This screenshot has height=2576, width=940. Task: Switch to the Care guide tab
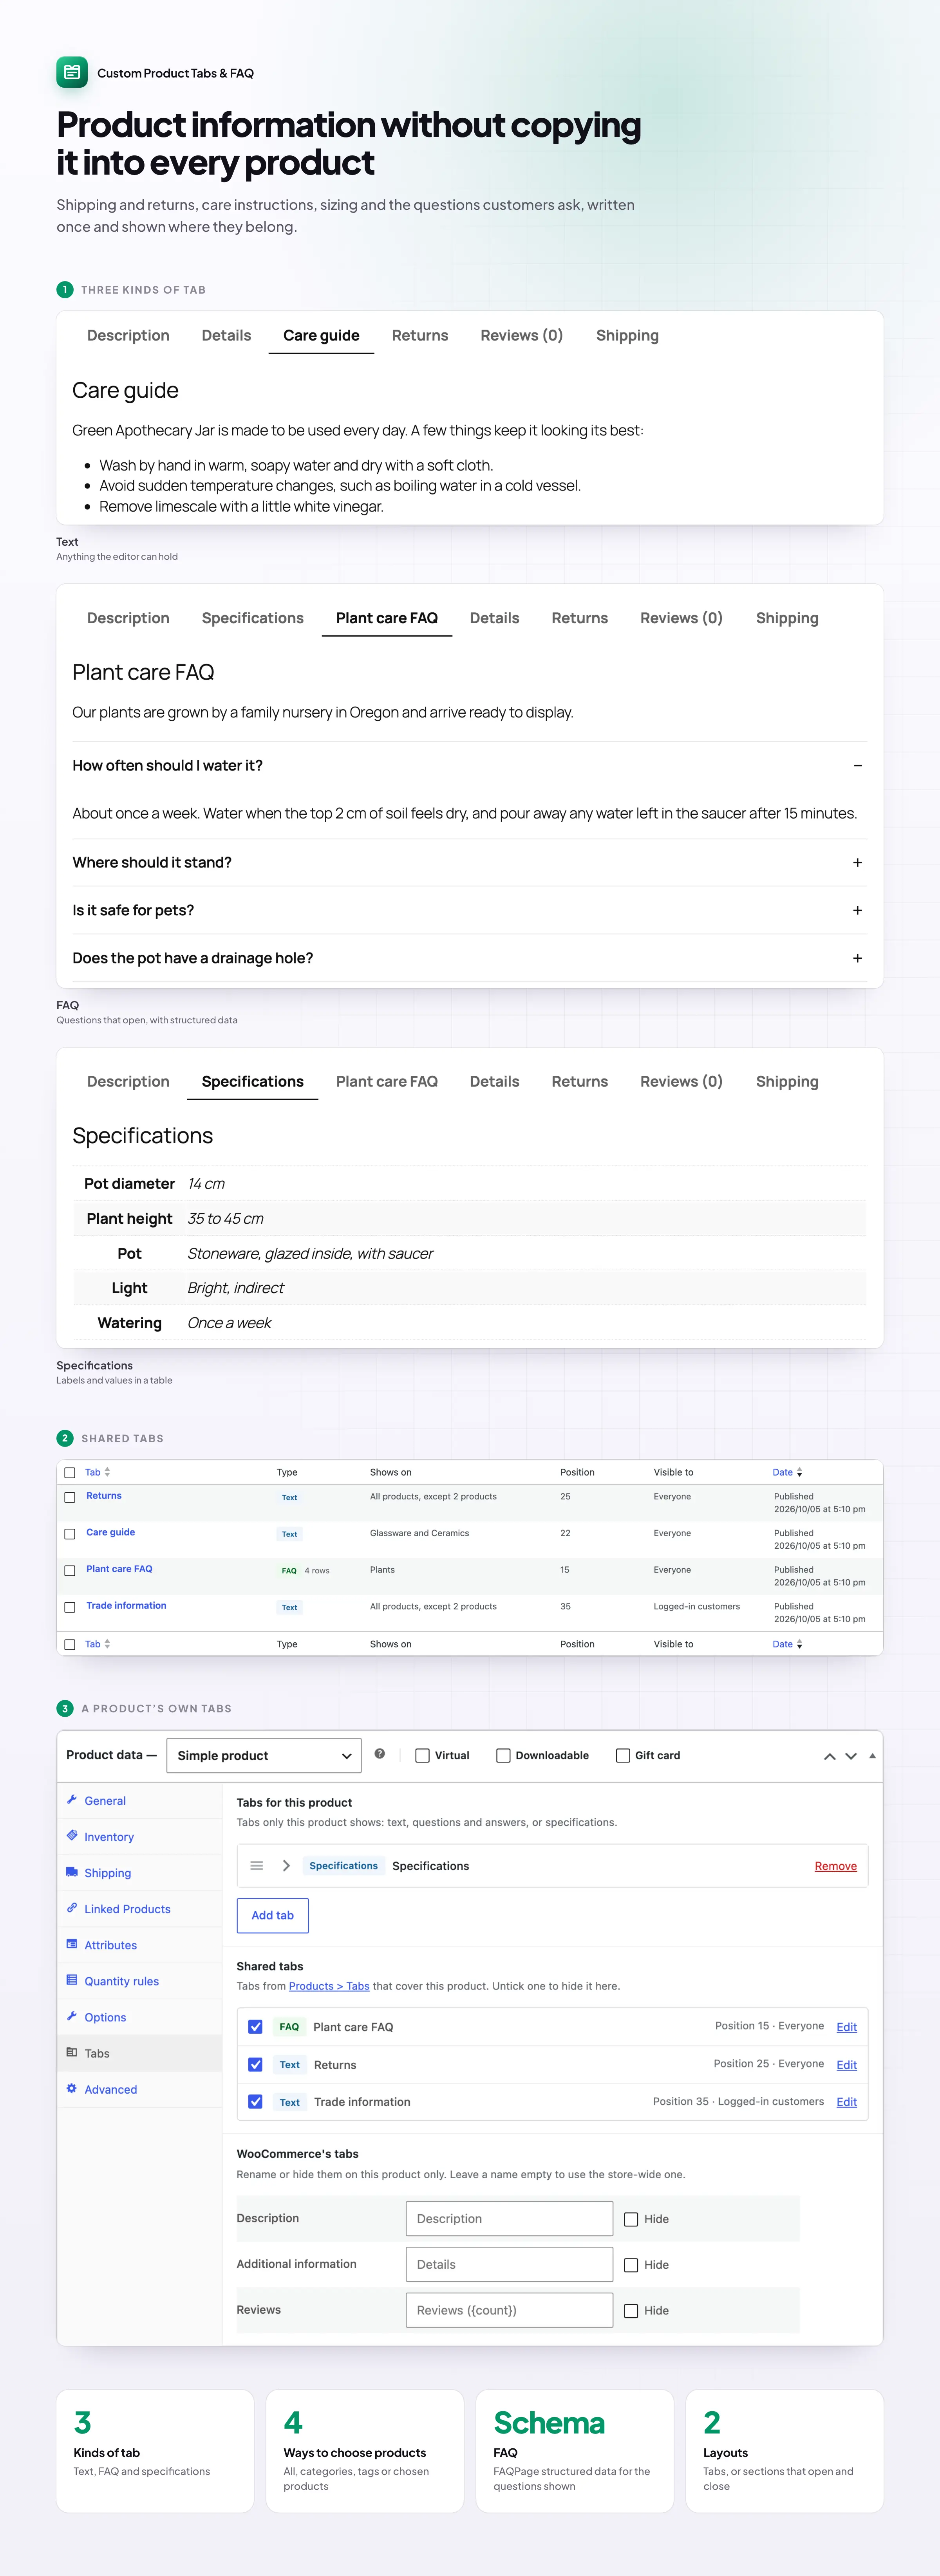(321, 335)
